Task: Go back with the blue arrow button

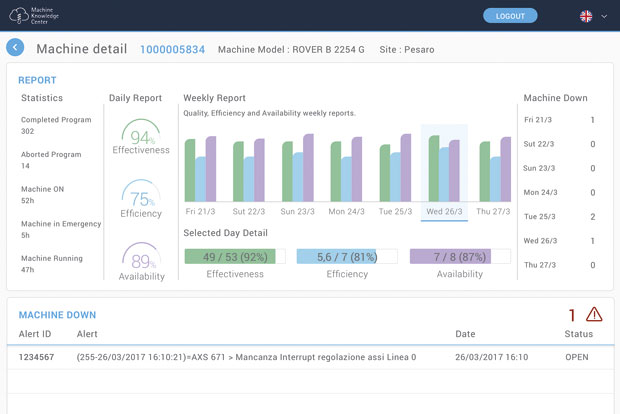Action: point(15,48)
